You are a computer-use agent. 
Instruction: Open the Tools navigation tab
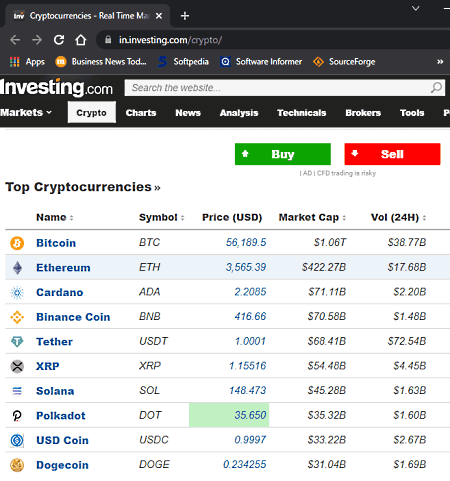click(x=412, y=113)
